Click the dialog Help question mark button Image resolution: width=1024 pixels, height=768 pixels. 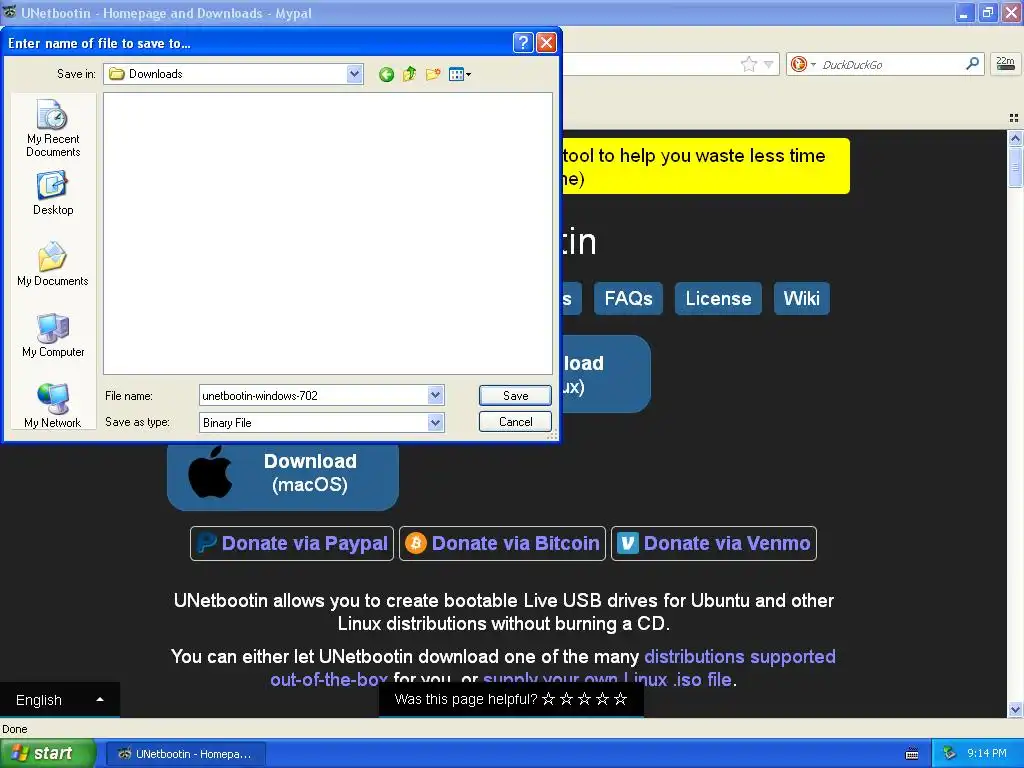click(x=522, y=43)
